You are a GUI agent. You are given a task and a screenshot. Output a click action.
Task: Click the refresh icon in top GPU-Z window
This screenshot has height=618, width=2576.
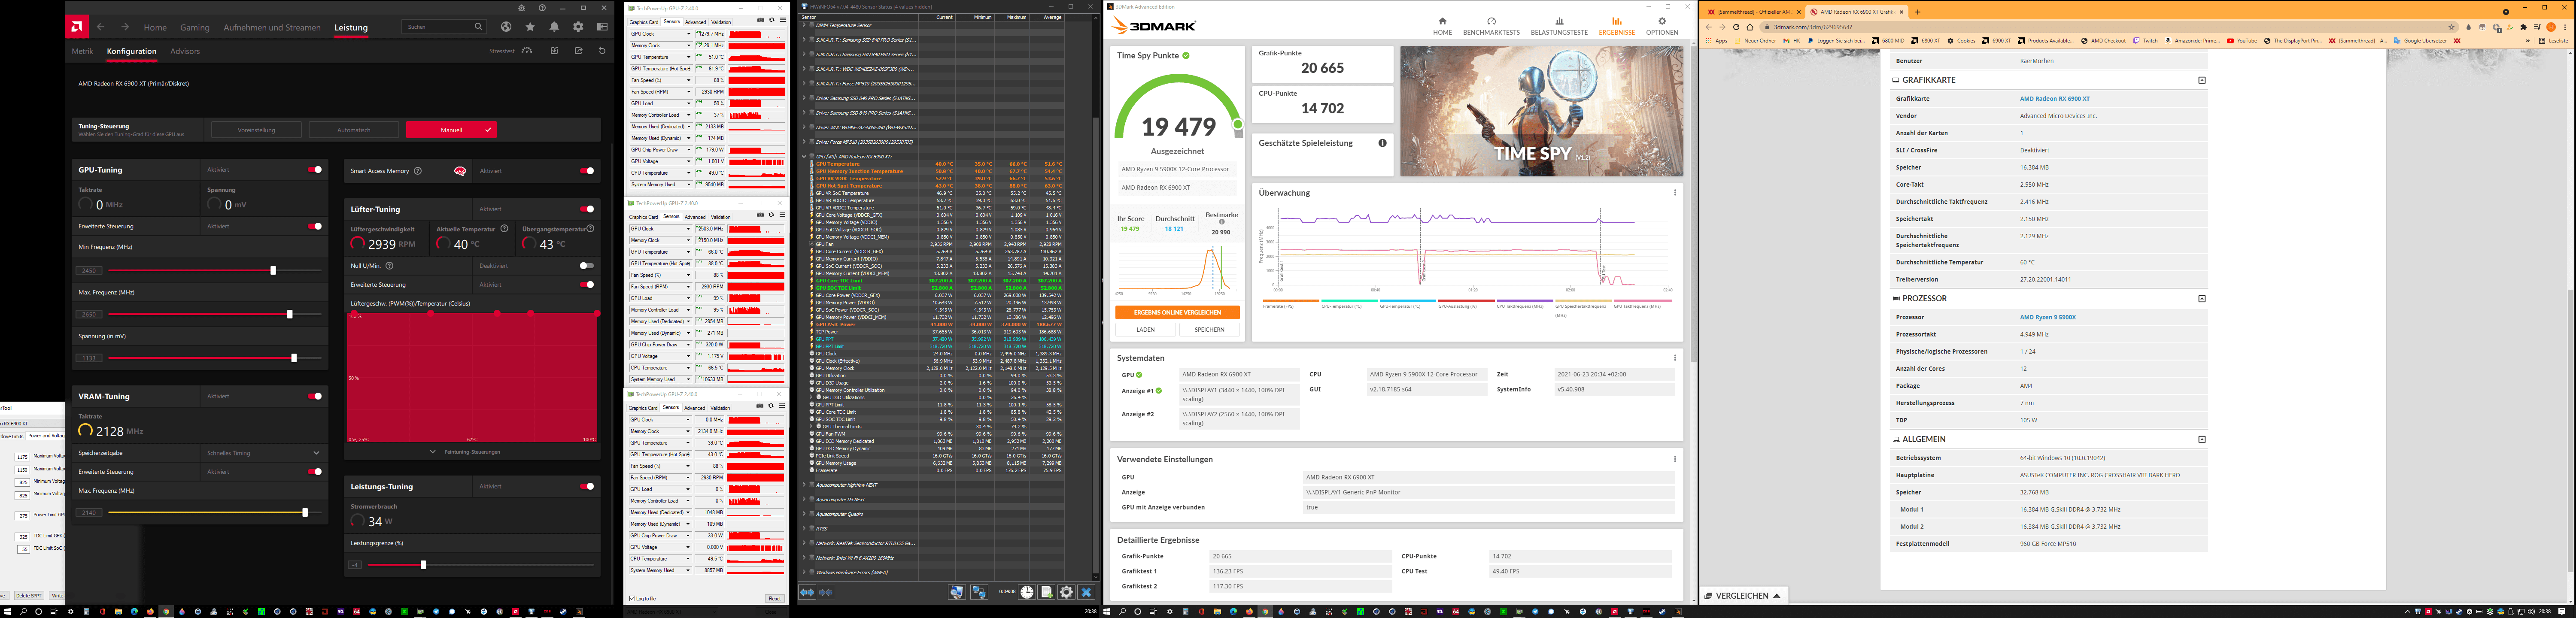pyautogui.click(x=771, y=21)
